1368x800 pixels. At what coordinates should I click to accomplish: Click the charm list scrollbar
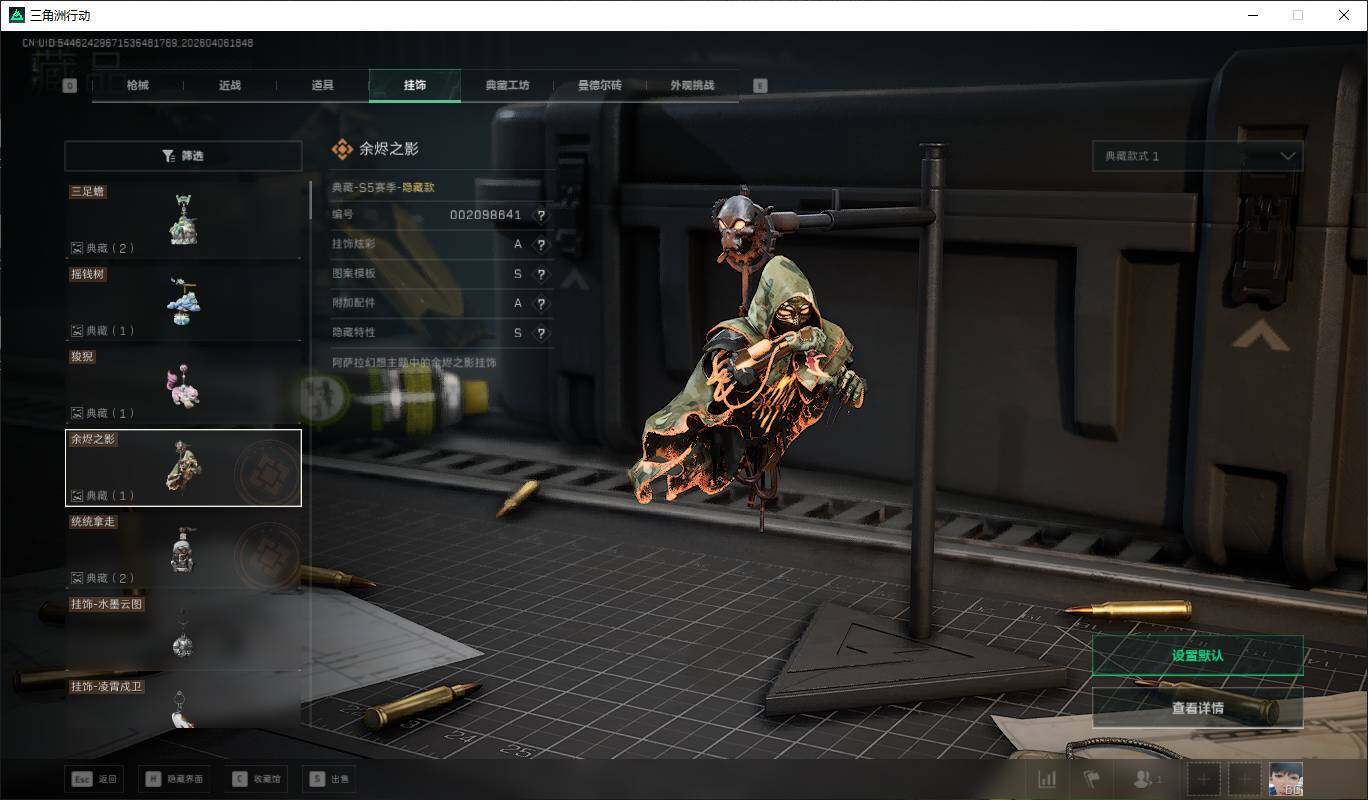pos(310,200)
